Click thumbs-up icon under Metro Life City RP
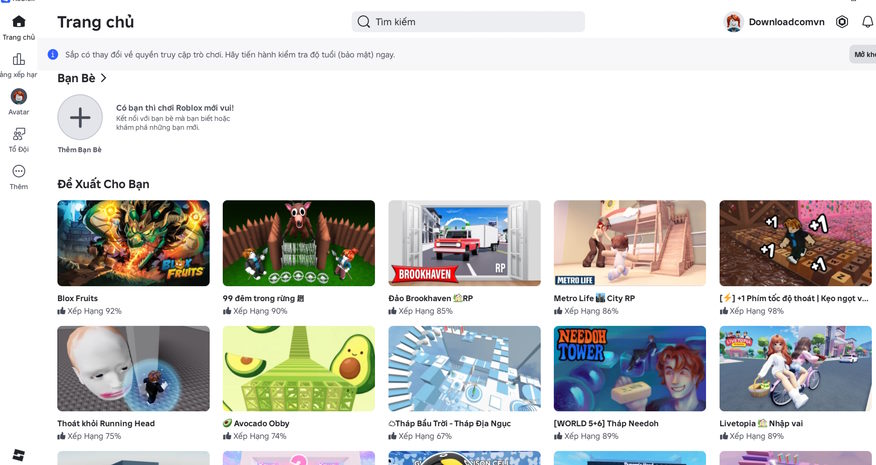The height and width of the screenshot is (465, 876). click(x=558, y=311)
